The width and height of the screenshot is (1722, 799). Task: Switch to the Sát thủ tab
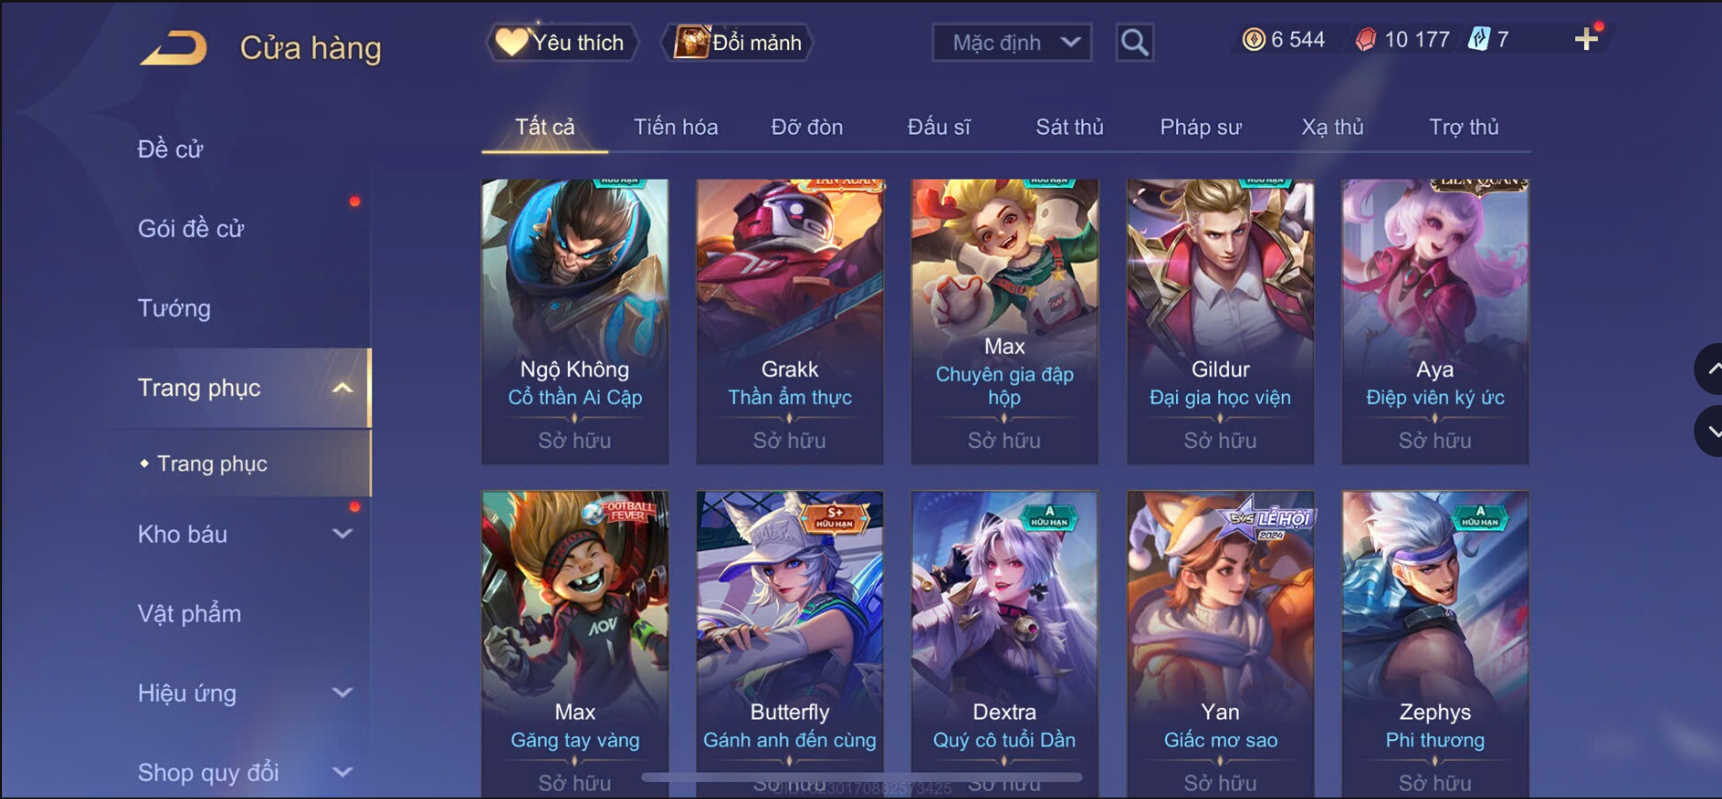click(1069, 127)
